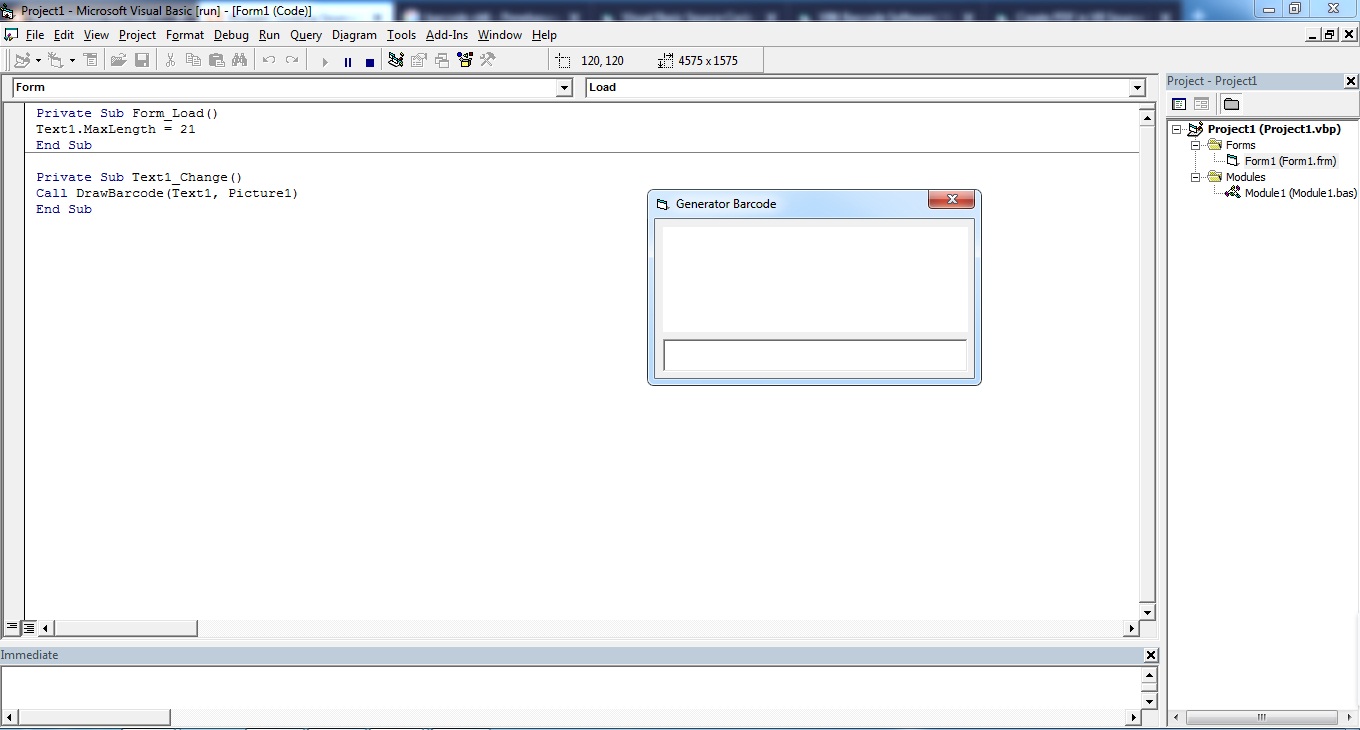Switch to Procedure View in code editor

[12, 628]
